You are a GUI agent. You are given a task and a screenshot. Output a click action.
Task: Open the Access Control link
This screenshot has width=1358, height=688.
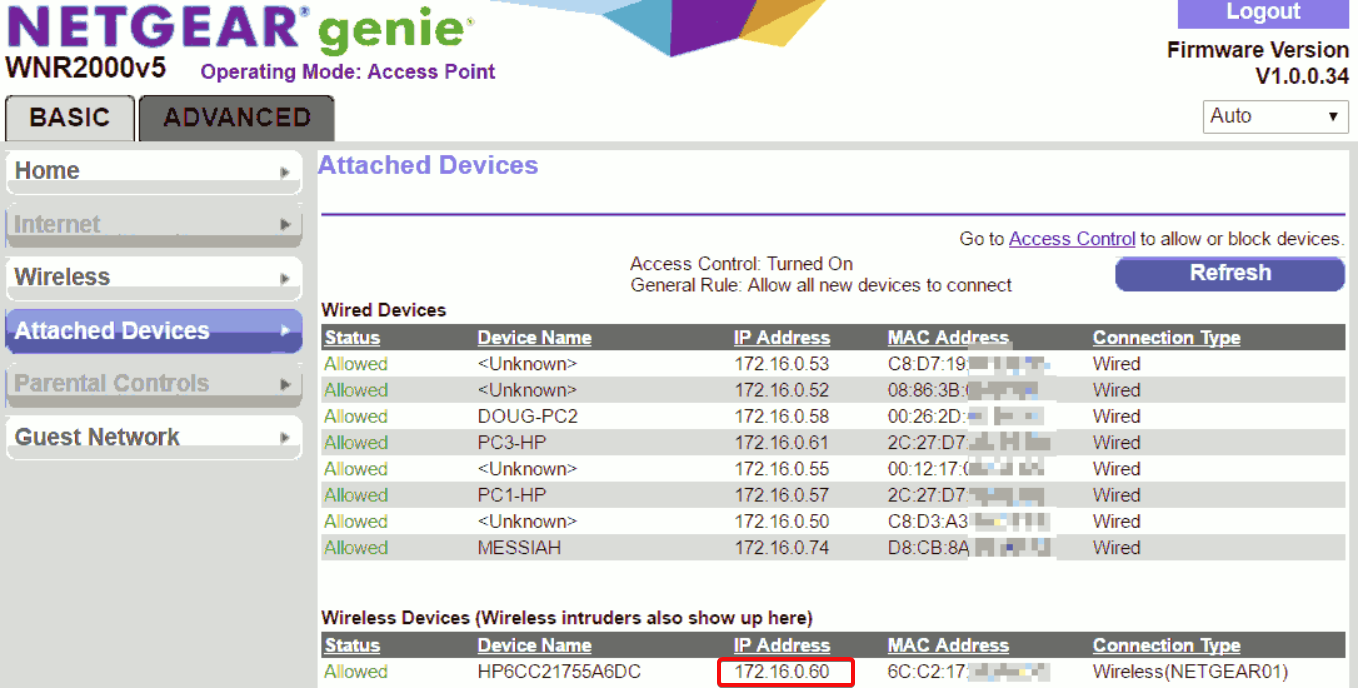coord(1072,239)
